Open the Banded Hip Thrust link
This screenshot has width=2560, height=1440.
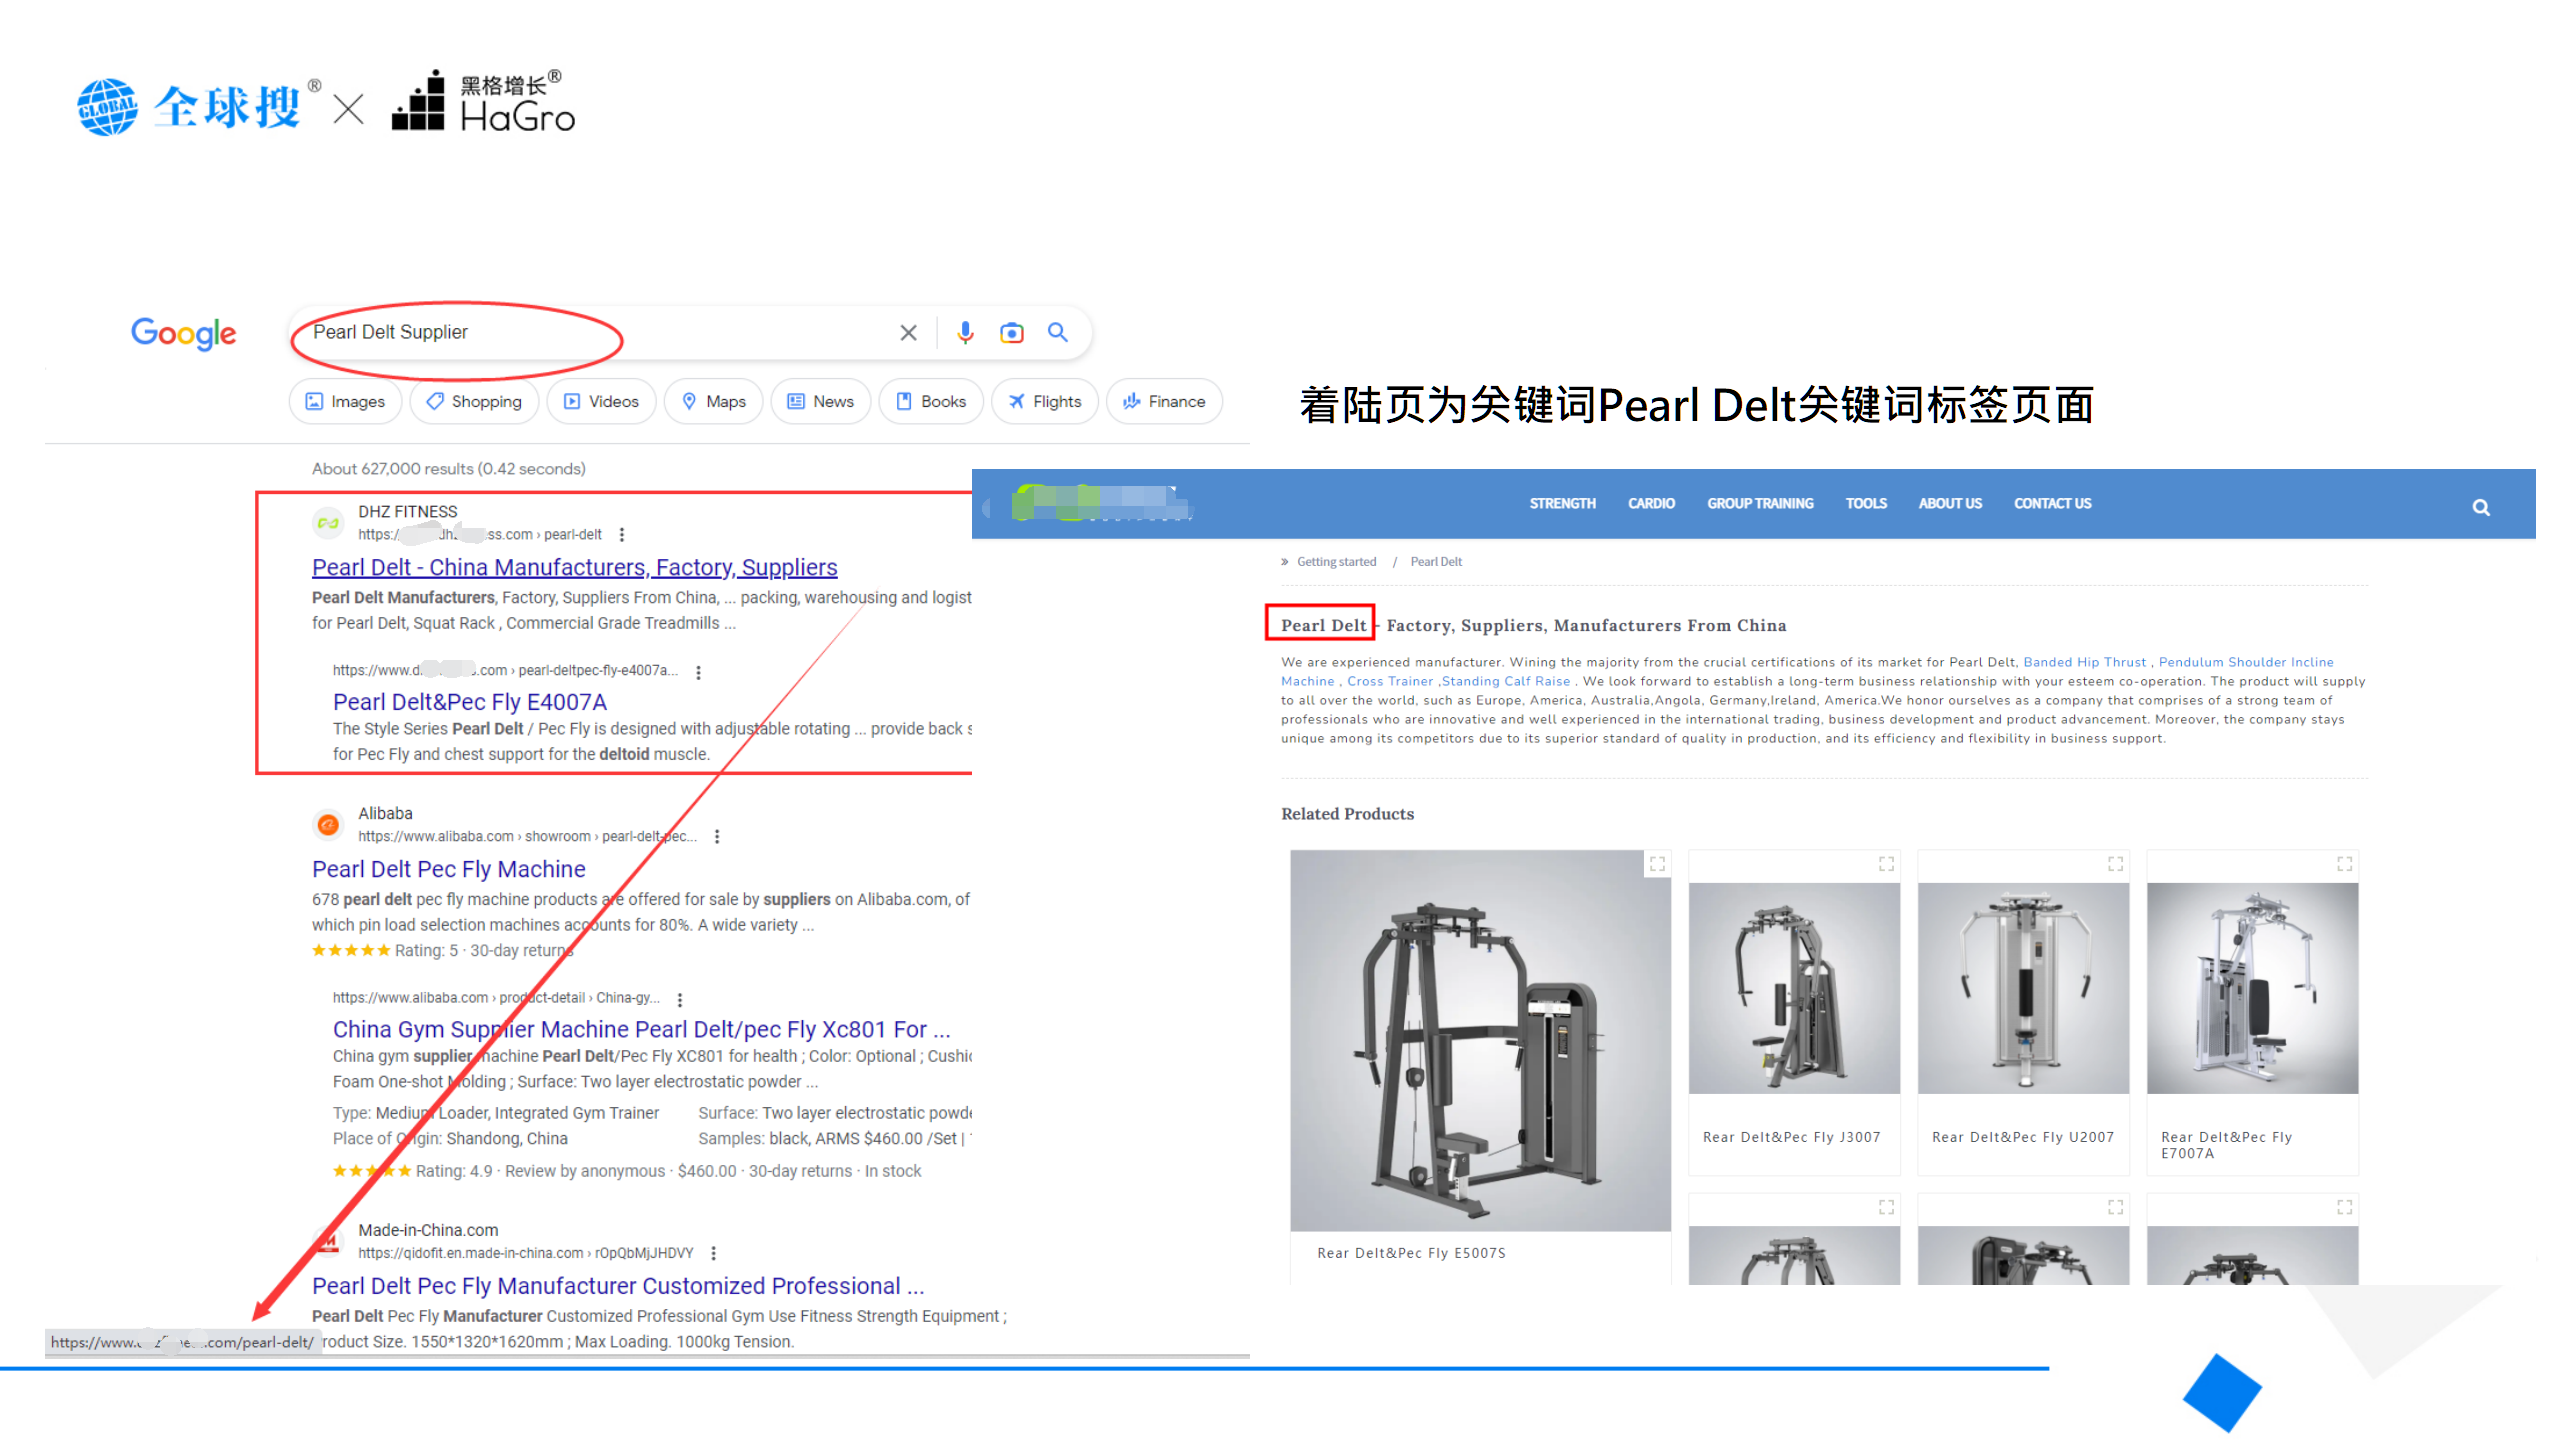point(2084,662)
